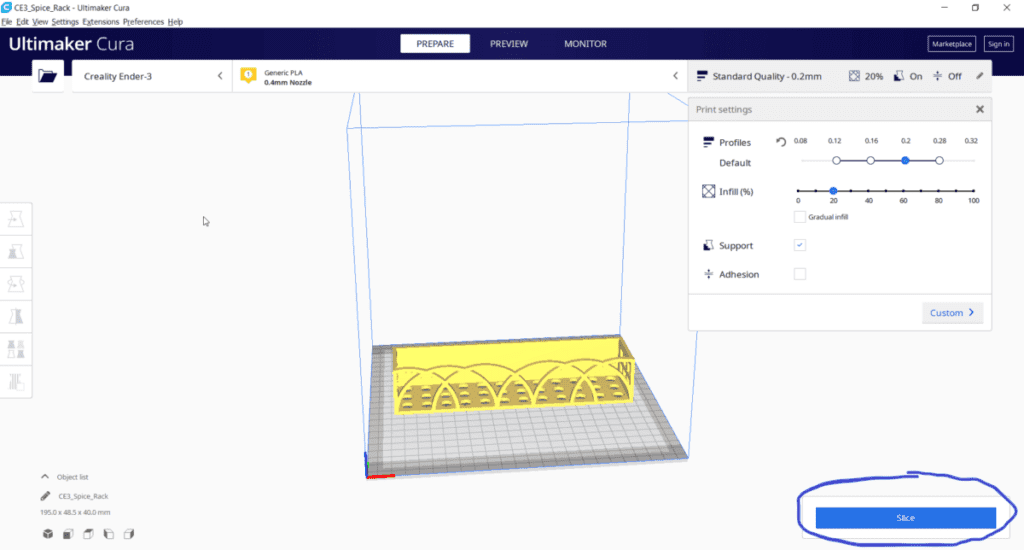Viewport: 1024px width, 550px height.
Task: Click the Sign in button
Action: (x=999, y=44)
